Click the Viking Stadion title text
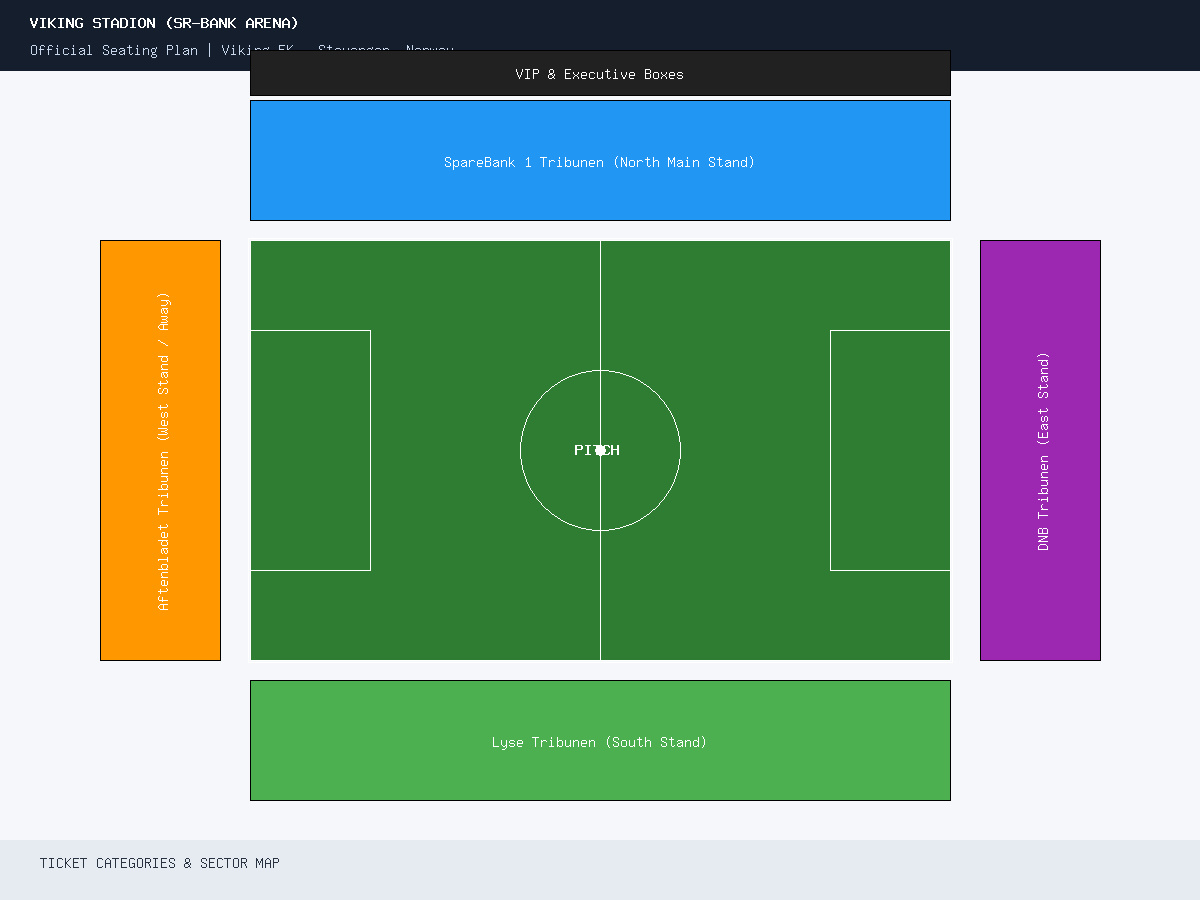 pos(164,23)
